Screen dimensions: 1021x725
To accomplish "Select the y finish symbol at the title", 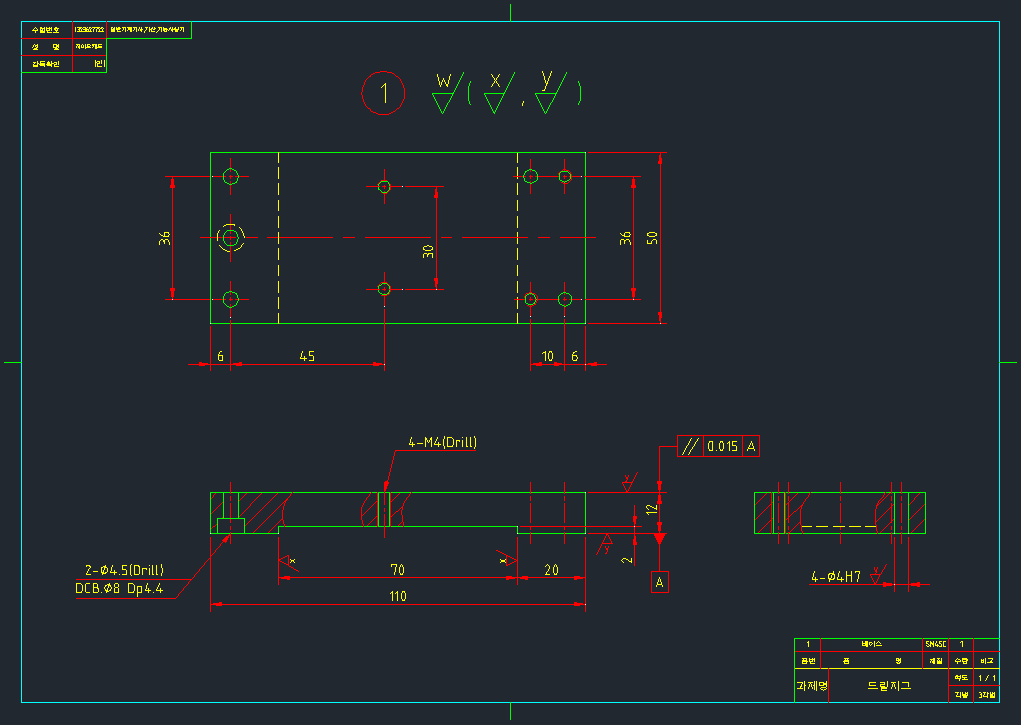I will coord(550,93).
